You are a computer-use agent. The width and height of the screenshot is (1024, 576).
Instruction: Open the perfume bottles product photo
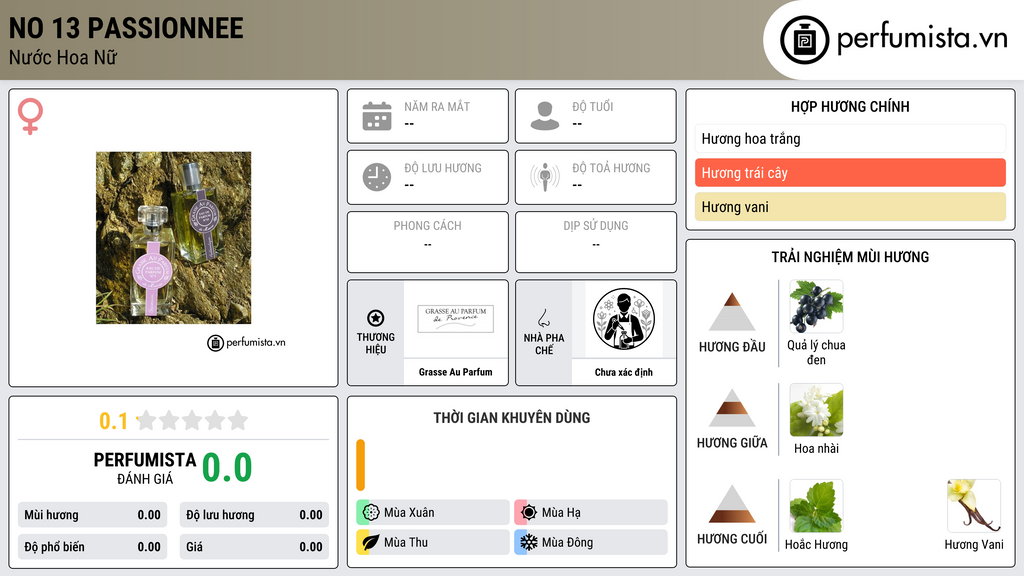[173, 238]
